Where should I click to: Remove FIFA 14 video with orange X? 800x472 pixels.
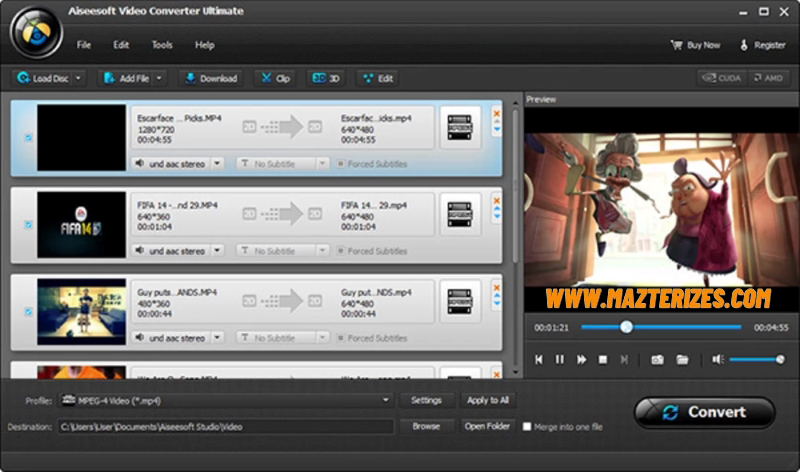(496, 201)
